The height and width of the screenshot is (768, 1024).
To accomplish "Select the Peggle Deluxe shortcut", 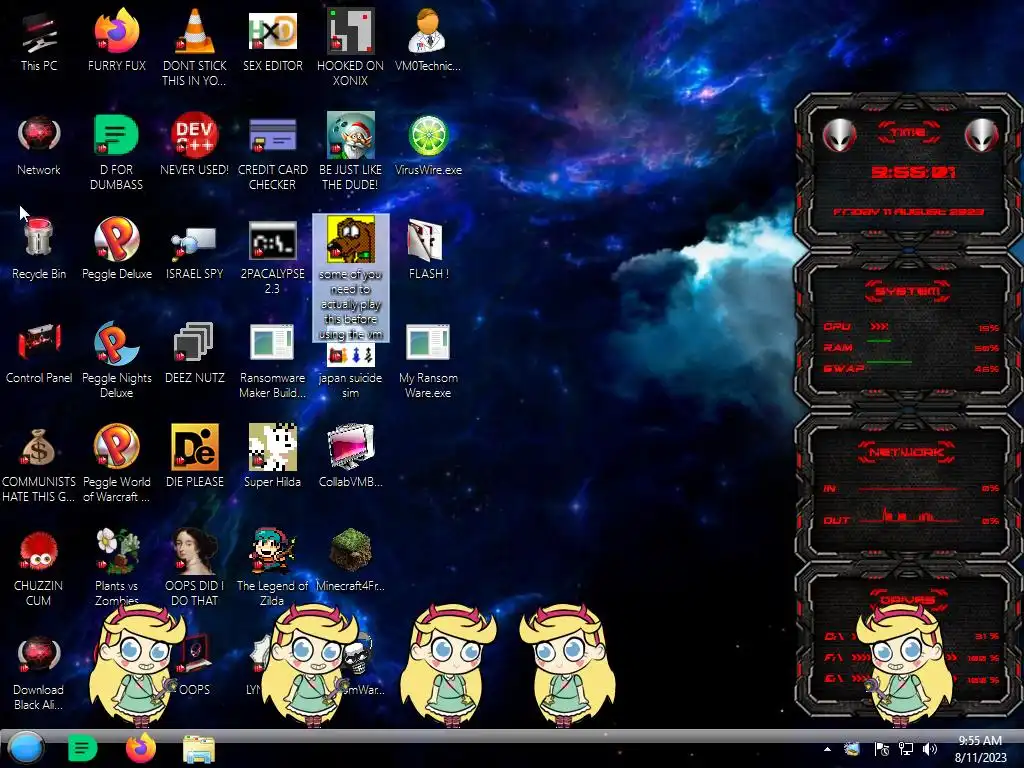I will point(116,249).
